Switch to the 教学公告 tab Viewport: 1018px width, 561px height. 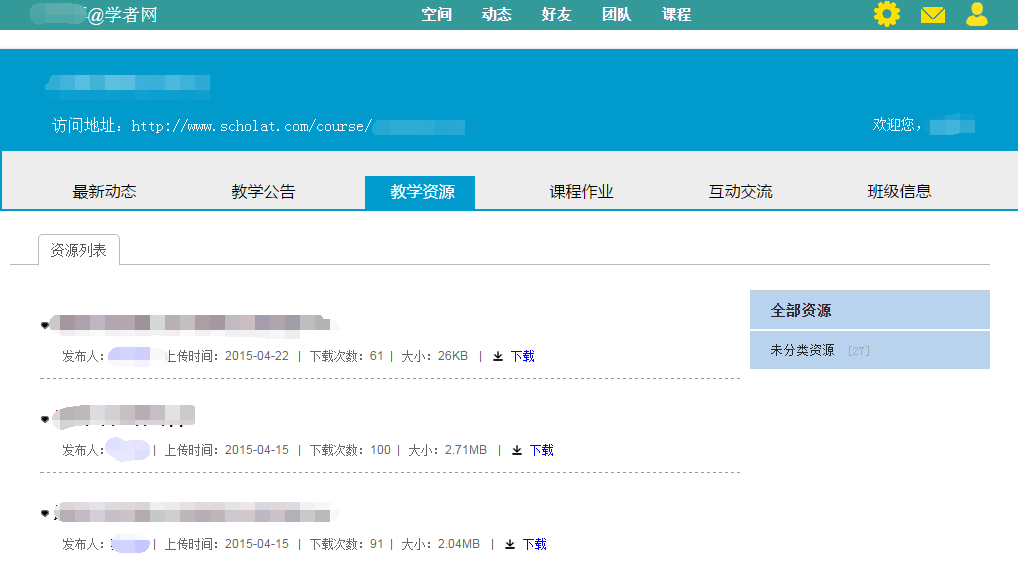263,192
